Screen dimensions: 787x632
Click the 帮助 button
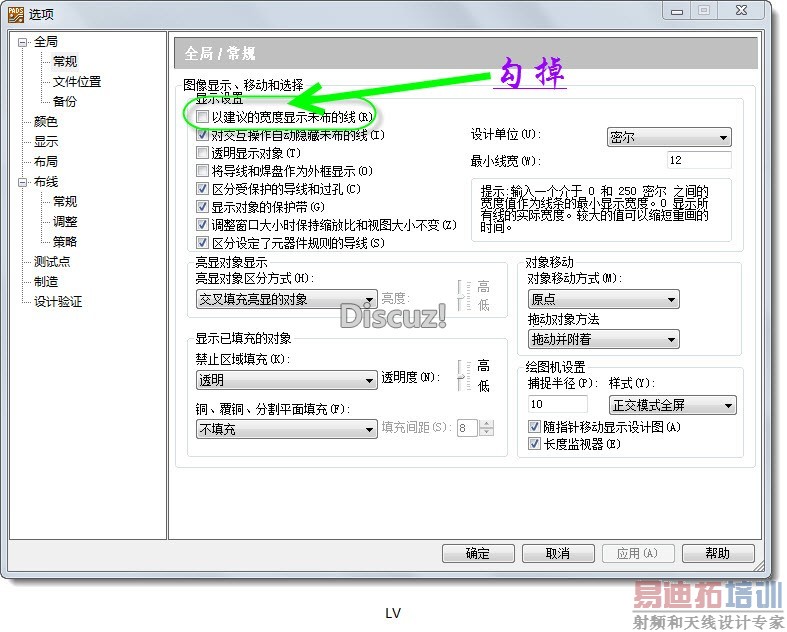(718, 553)
